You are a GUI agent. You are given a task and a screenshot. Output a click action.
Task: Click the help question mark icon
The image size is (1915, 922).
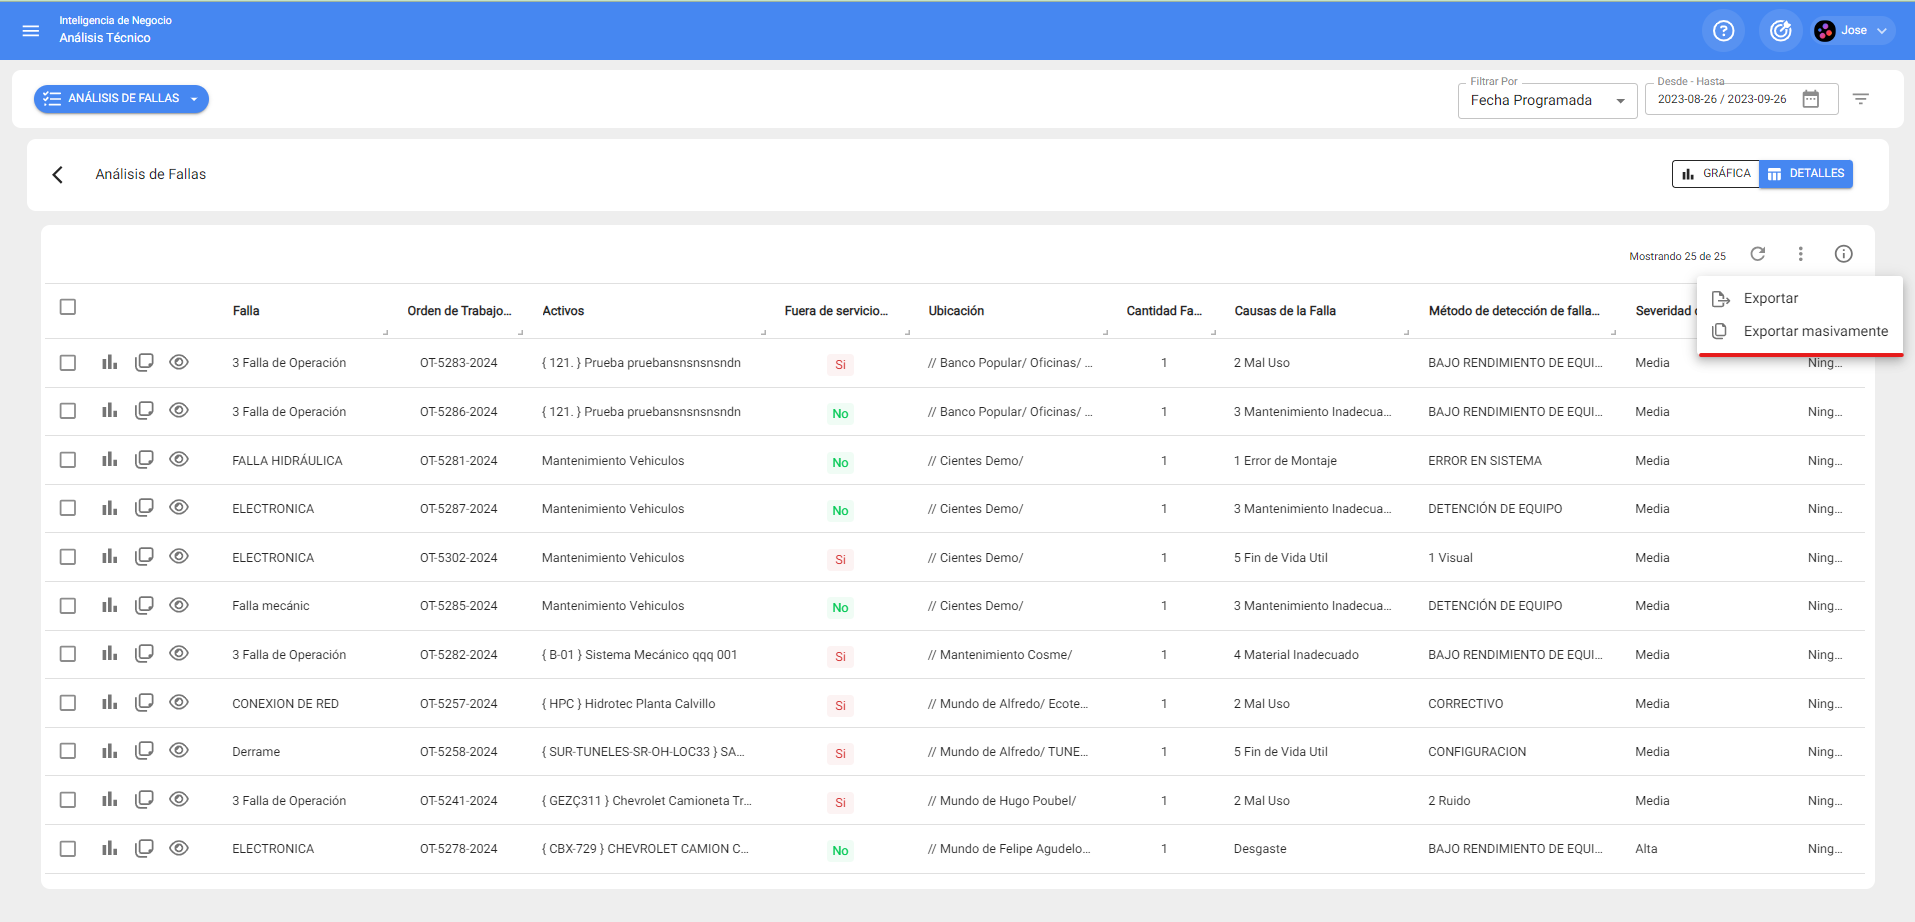point(1723,31)
